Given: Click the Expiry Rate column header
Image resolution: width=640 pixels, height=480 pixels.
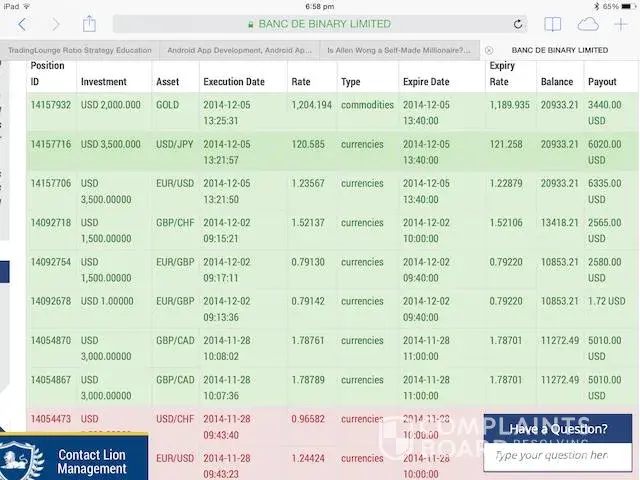Looking at the screenshot, I should tap(502, 73).
